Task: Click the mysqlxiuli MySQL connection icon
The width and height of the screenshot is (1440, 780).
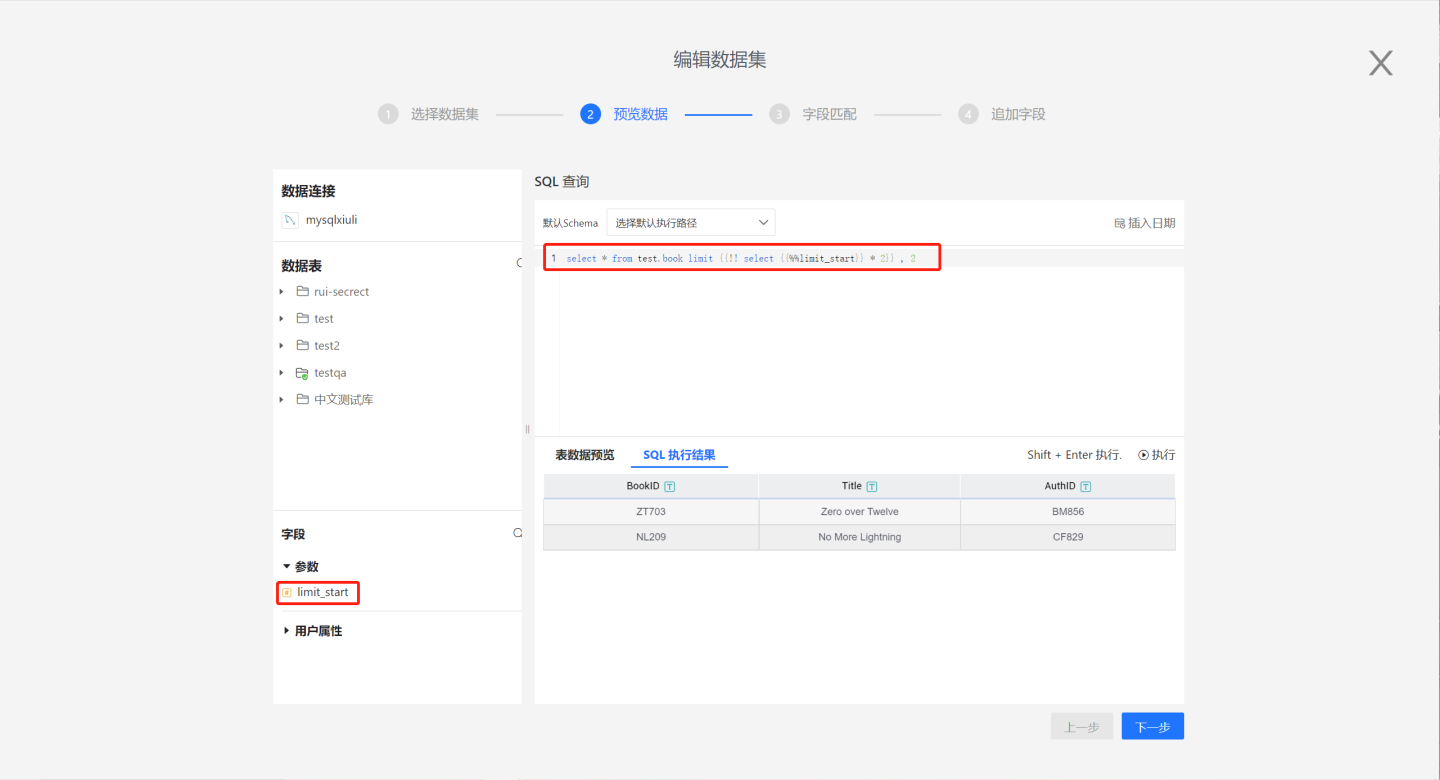Action: click(x=290, y=220)
